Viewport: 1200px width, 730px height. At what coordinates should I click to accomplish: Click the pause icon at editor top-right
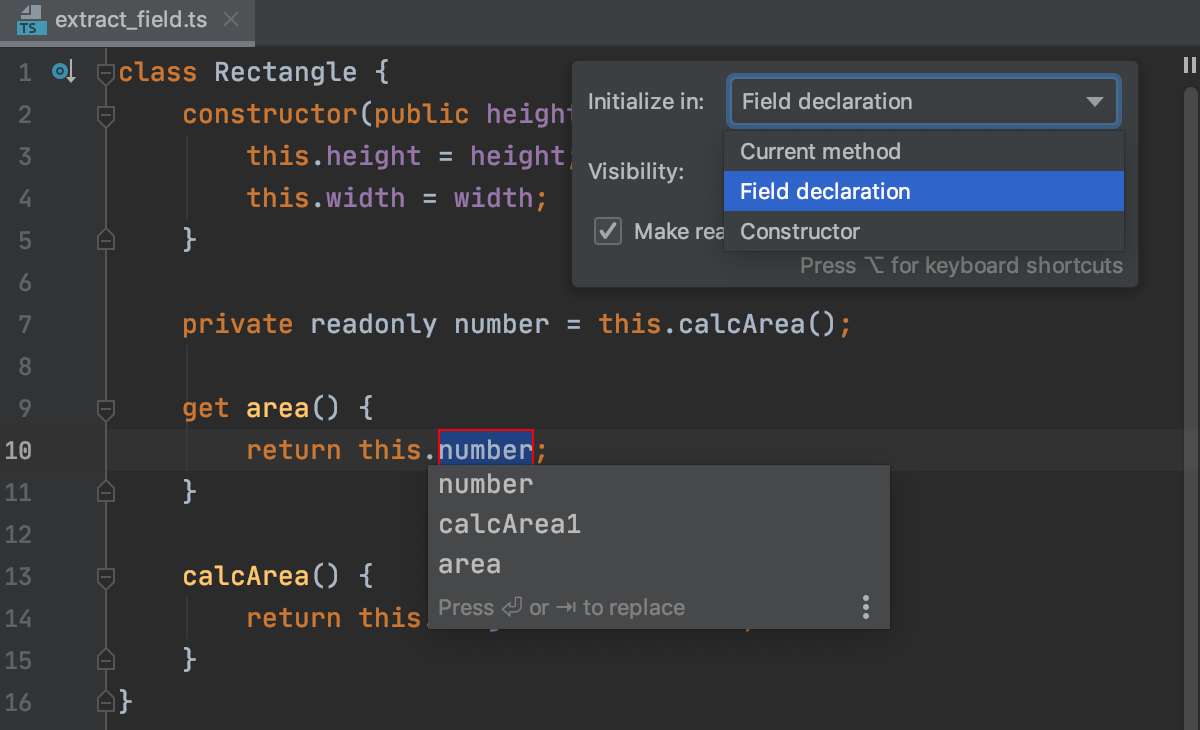tap(1189, 65)
